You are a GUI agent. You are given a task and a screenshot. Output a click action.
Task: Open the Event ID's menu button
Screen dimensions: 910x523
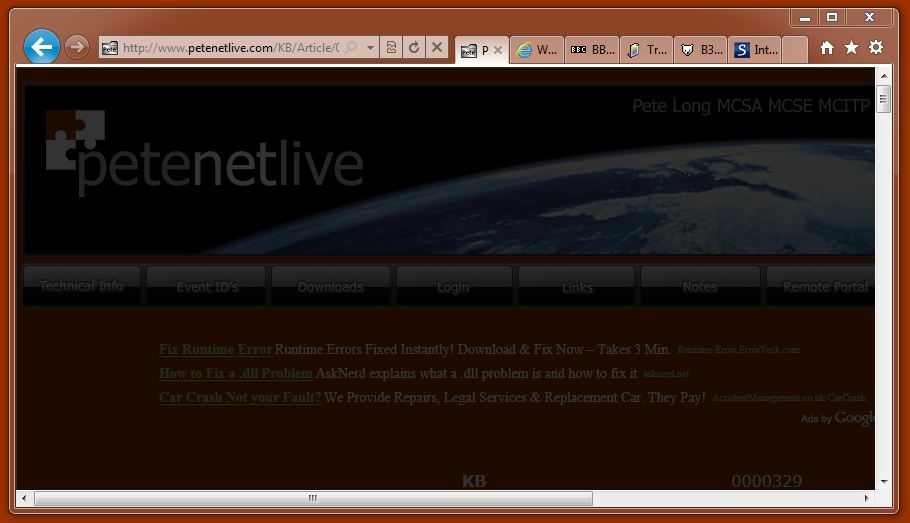pyautogui.click(x=207, y=286)
